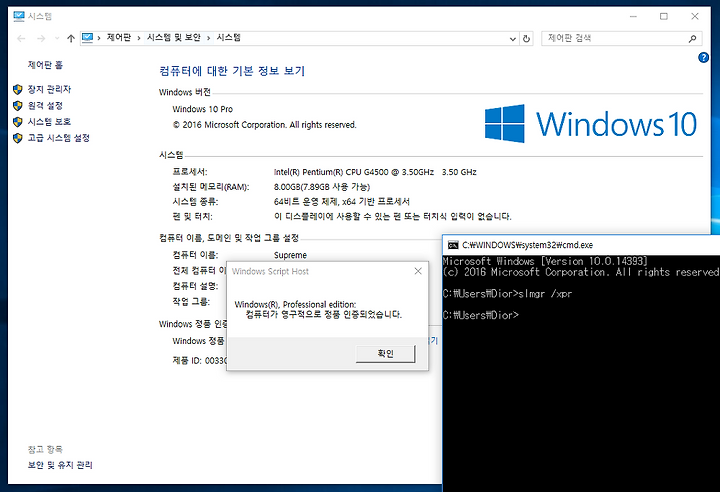Open address bar history dropdown
Screen dimensions: 720x492
click(513, 39)
